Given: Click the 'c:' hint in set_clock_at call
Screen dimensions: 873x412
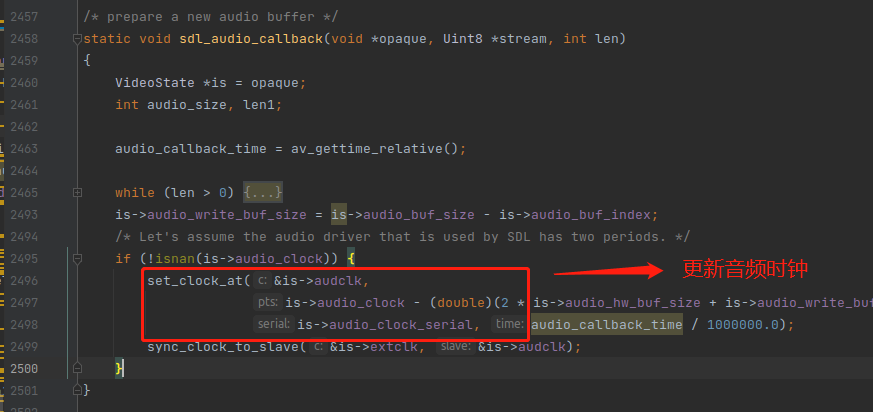Looking at the screenshot, I should click(262, 280).
